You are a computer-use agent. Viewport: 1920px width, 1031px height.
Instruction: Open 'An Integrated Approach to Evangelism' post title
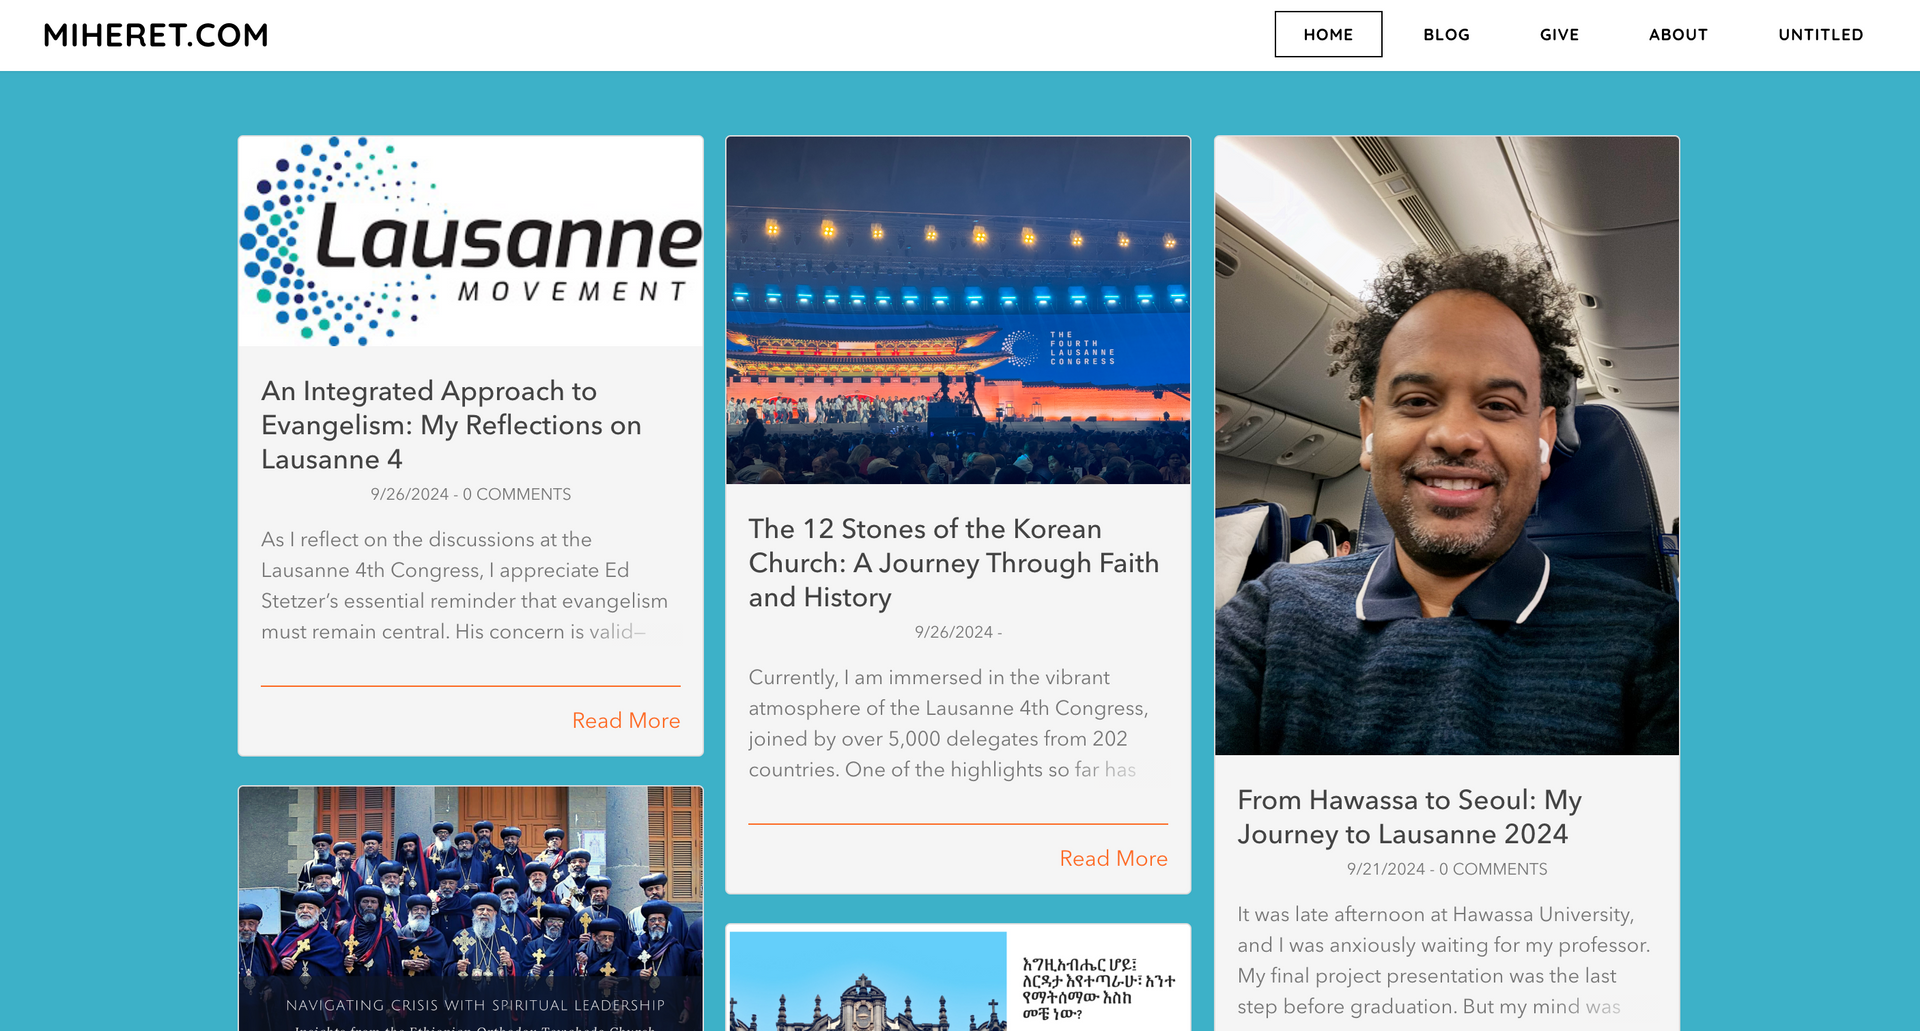point(451,425)
